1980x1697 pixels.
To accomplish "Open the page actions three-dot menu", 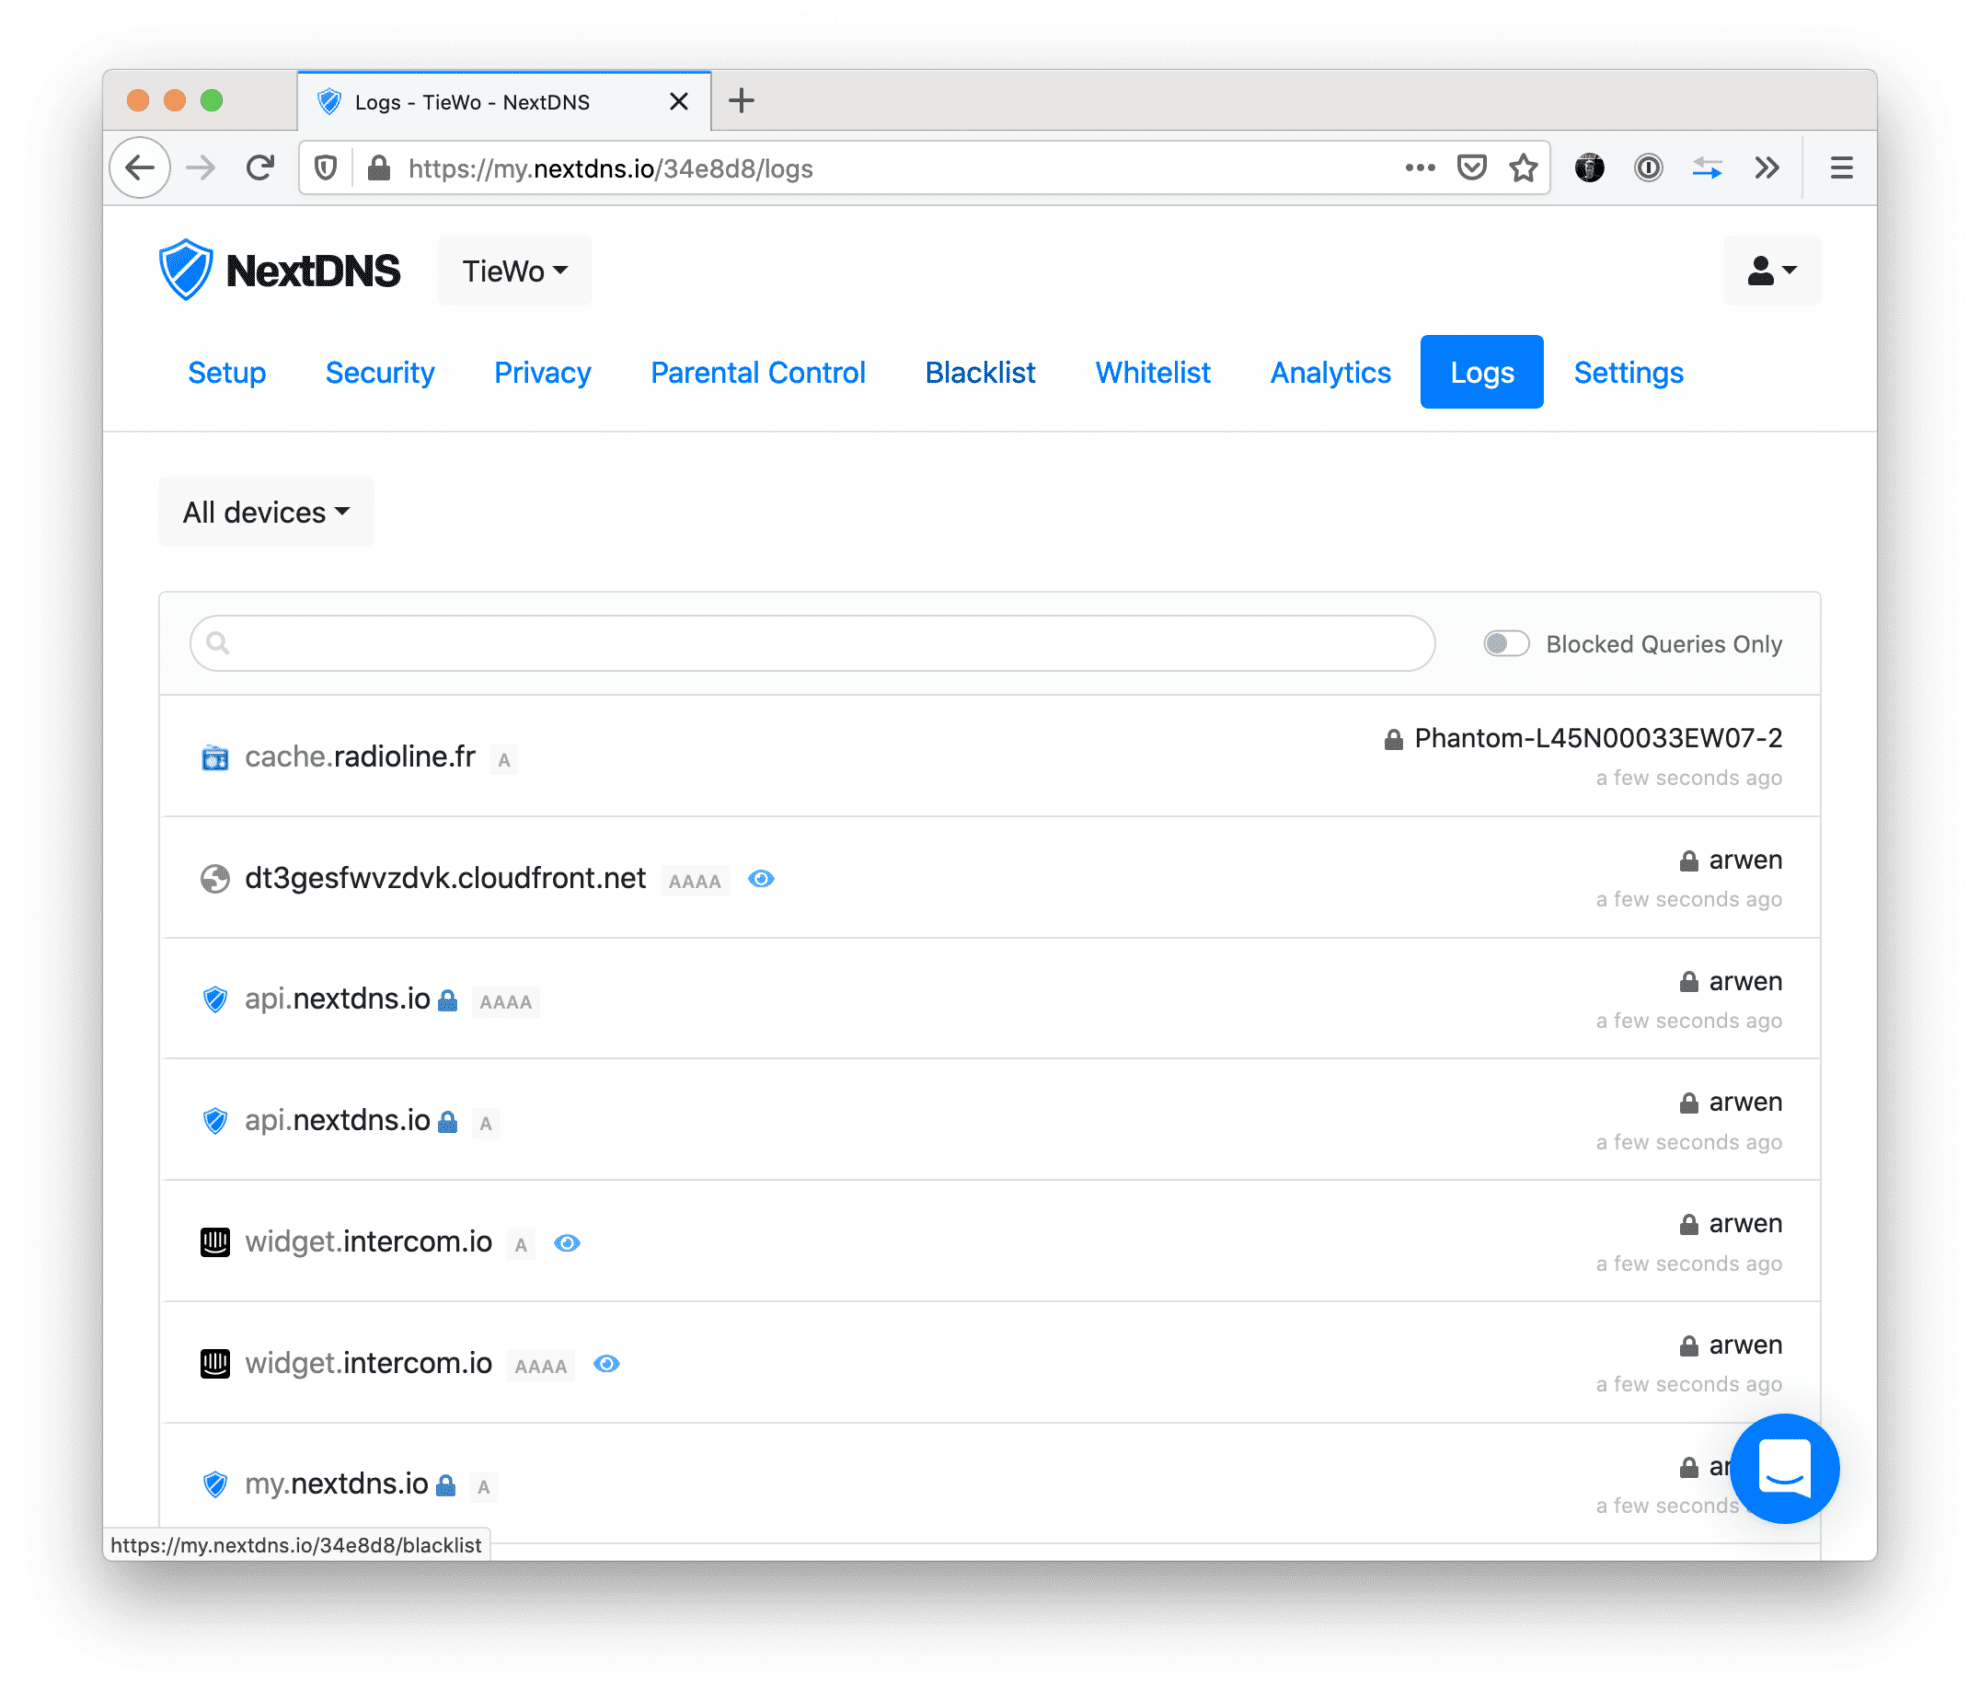I will [x=1420, y=168].
